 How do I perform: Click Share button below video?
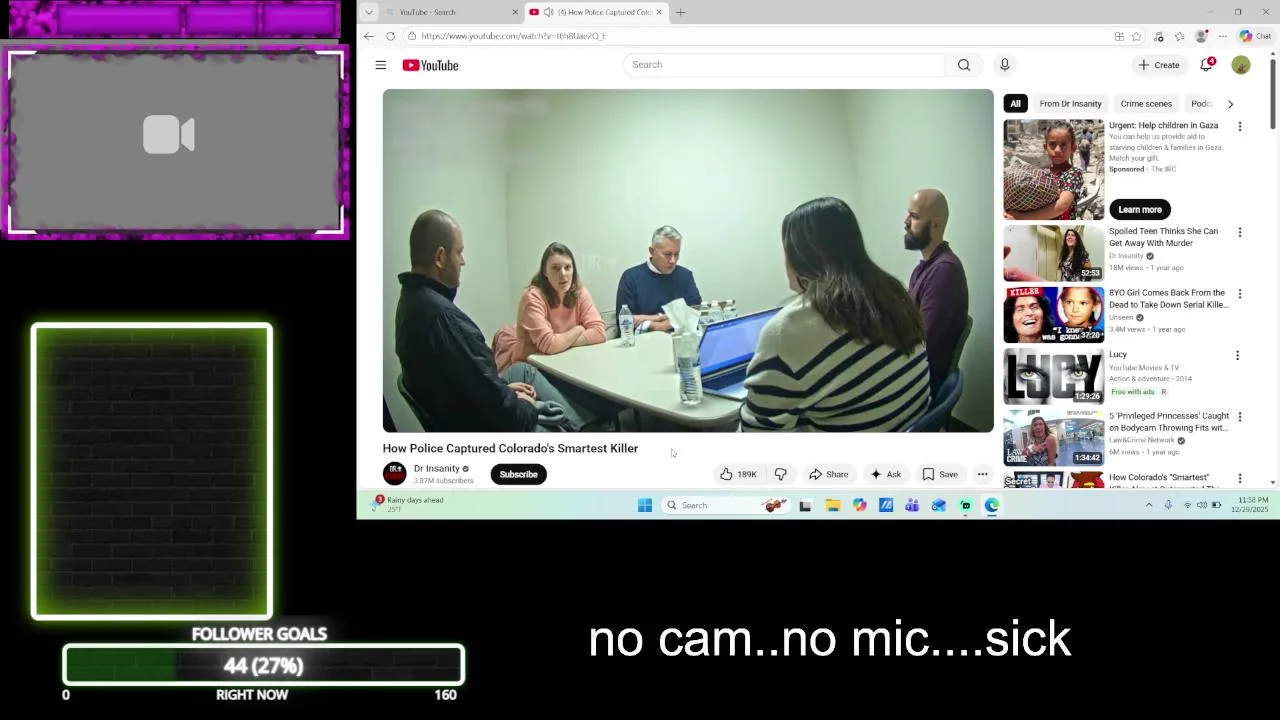(x=829, y=474)
